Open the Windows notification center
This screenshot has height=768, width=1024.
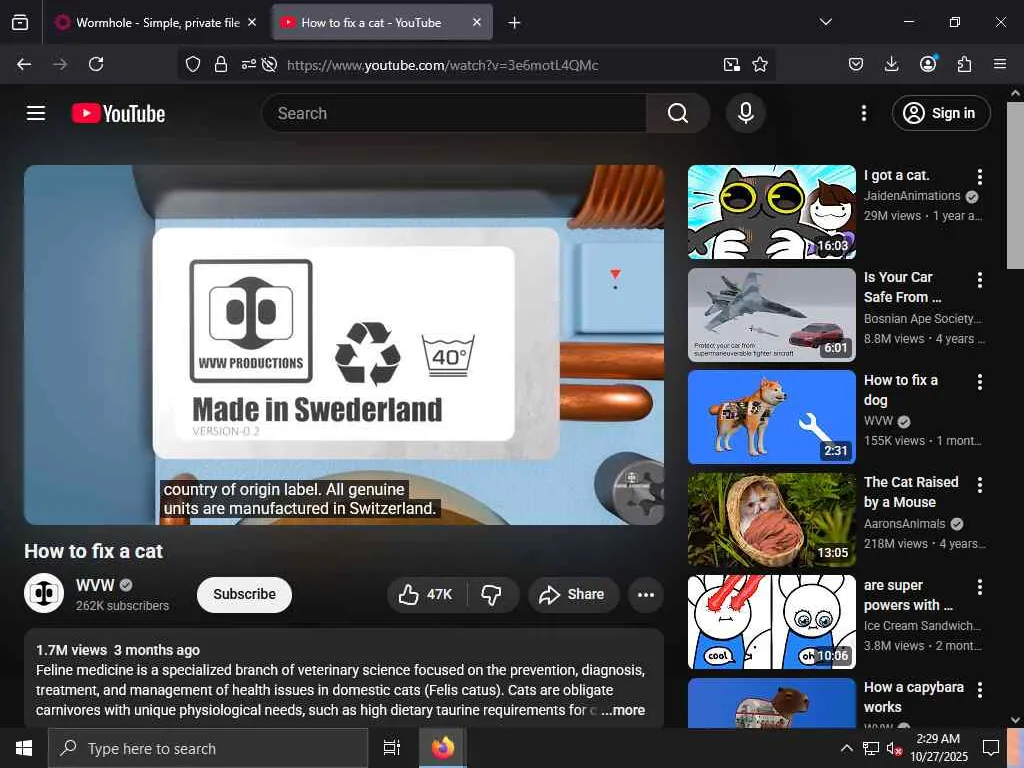(x=991, y=748)
